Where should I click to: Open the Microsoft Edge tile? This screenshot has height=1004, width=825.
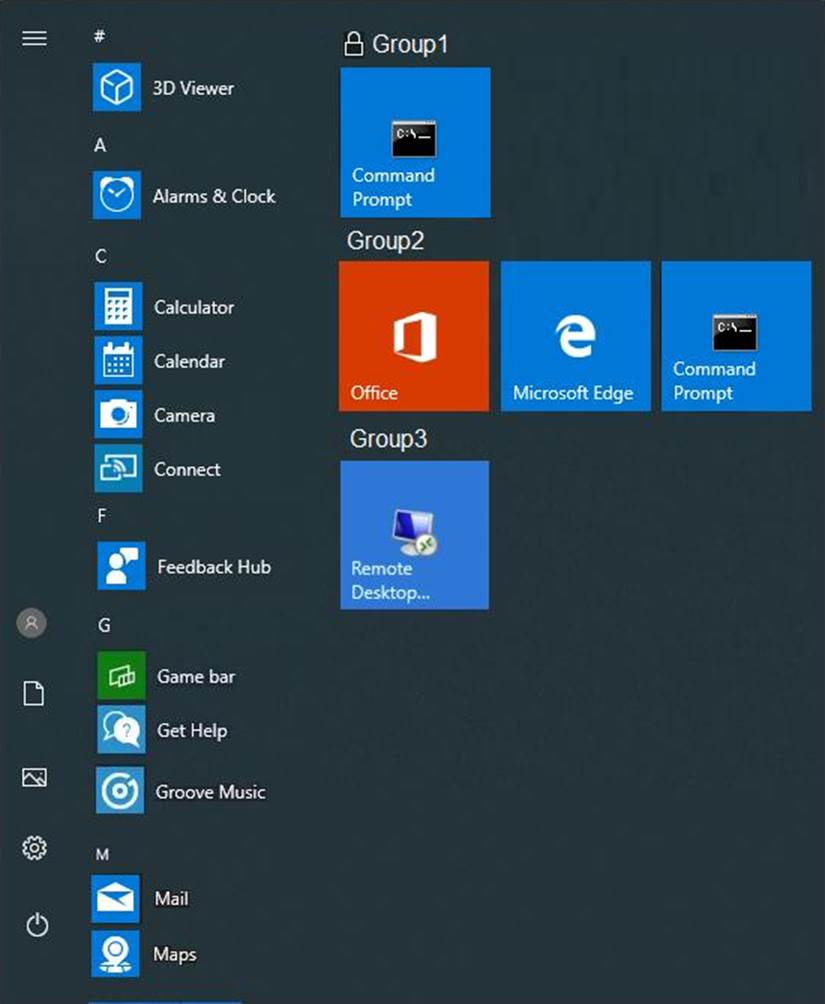point(575,336)
